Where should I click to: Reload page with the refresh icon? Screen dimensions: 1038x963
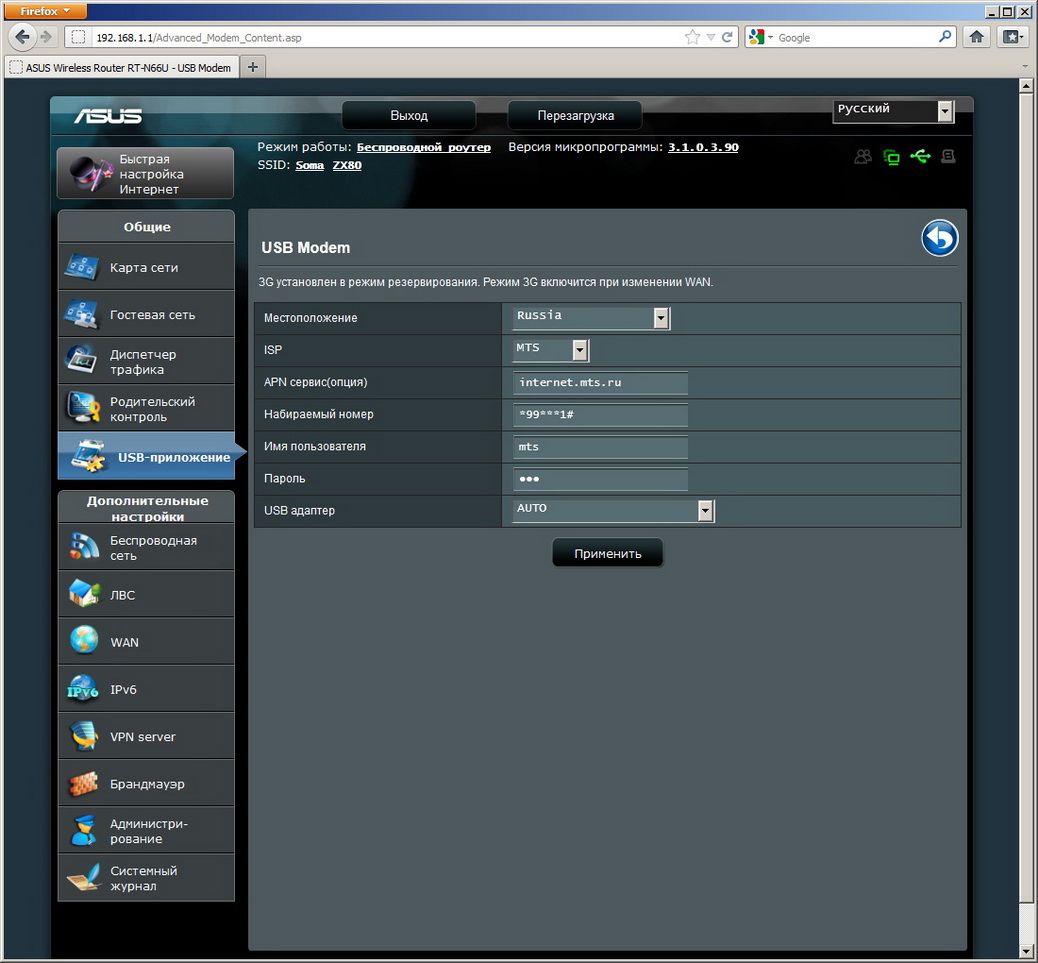click(727, 37)
